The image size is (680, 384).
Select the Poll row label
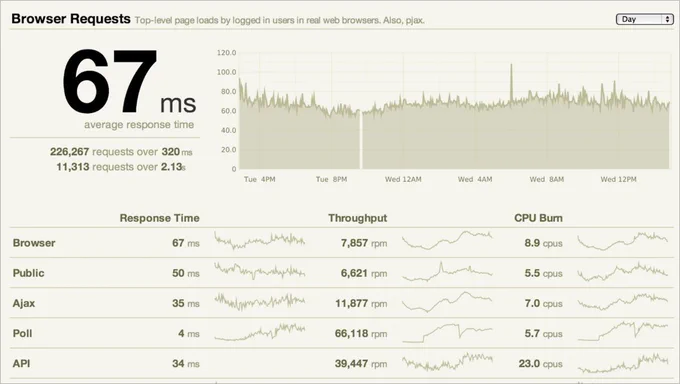coord(23,333)
